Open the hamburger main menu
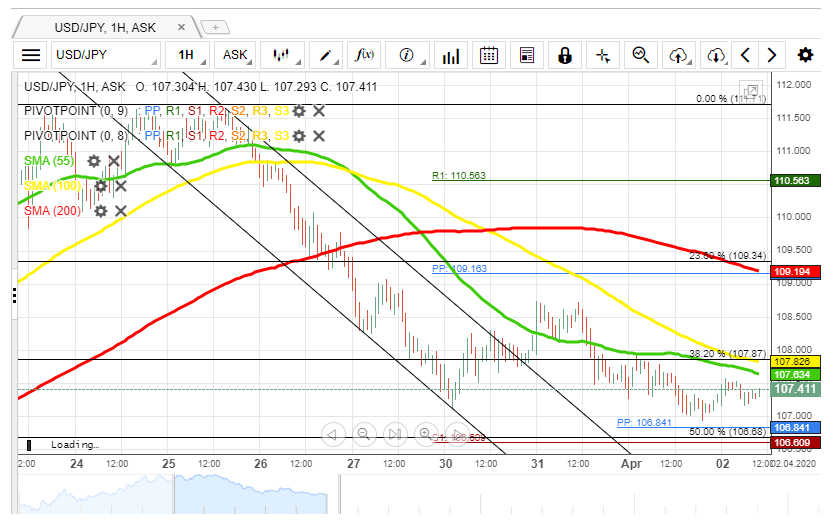Image resolution: width=834 pixels, height=522 pixels. (x=32, y=55)
